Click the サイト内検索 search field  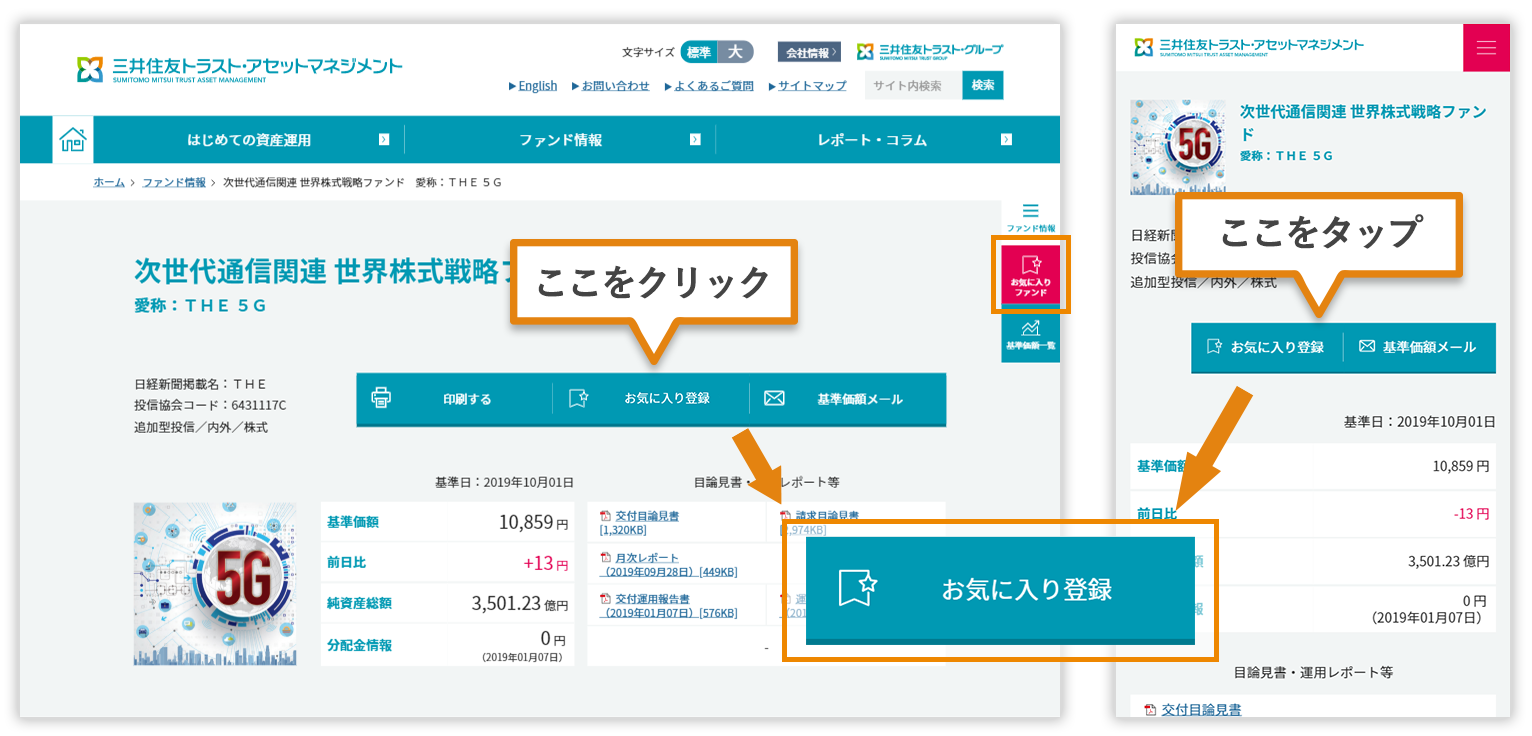point(913,86)
